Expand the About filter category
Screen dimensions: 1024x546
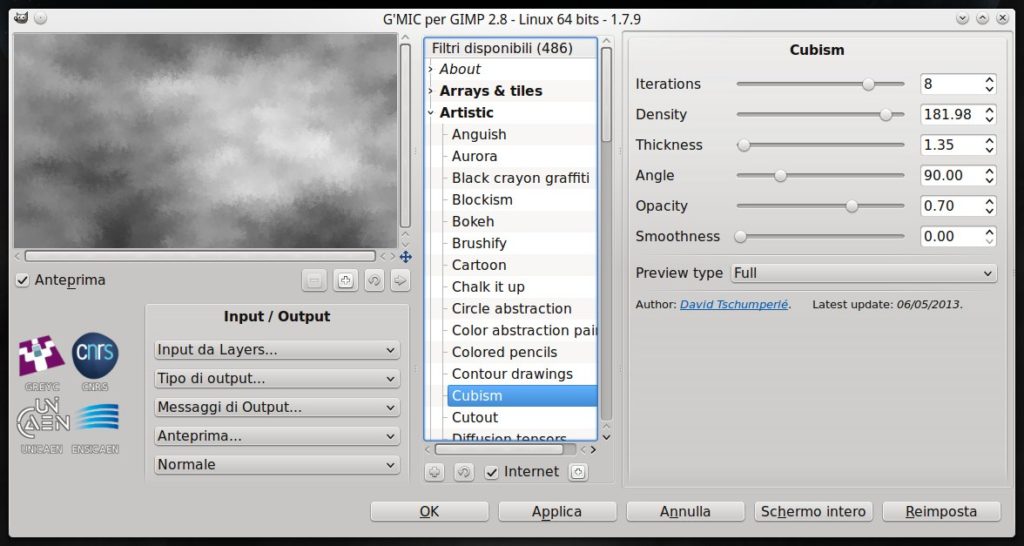pyautogui.click(x=430, y=69)
